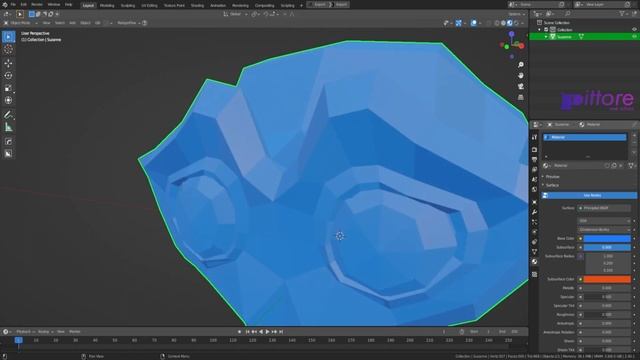The image size is (640, 360).
Task: Open the Object Data properties tab
Action: click(534, 252)
